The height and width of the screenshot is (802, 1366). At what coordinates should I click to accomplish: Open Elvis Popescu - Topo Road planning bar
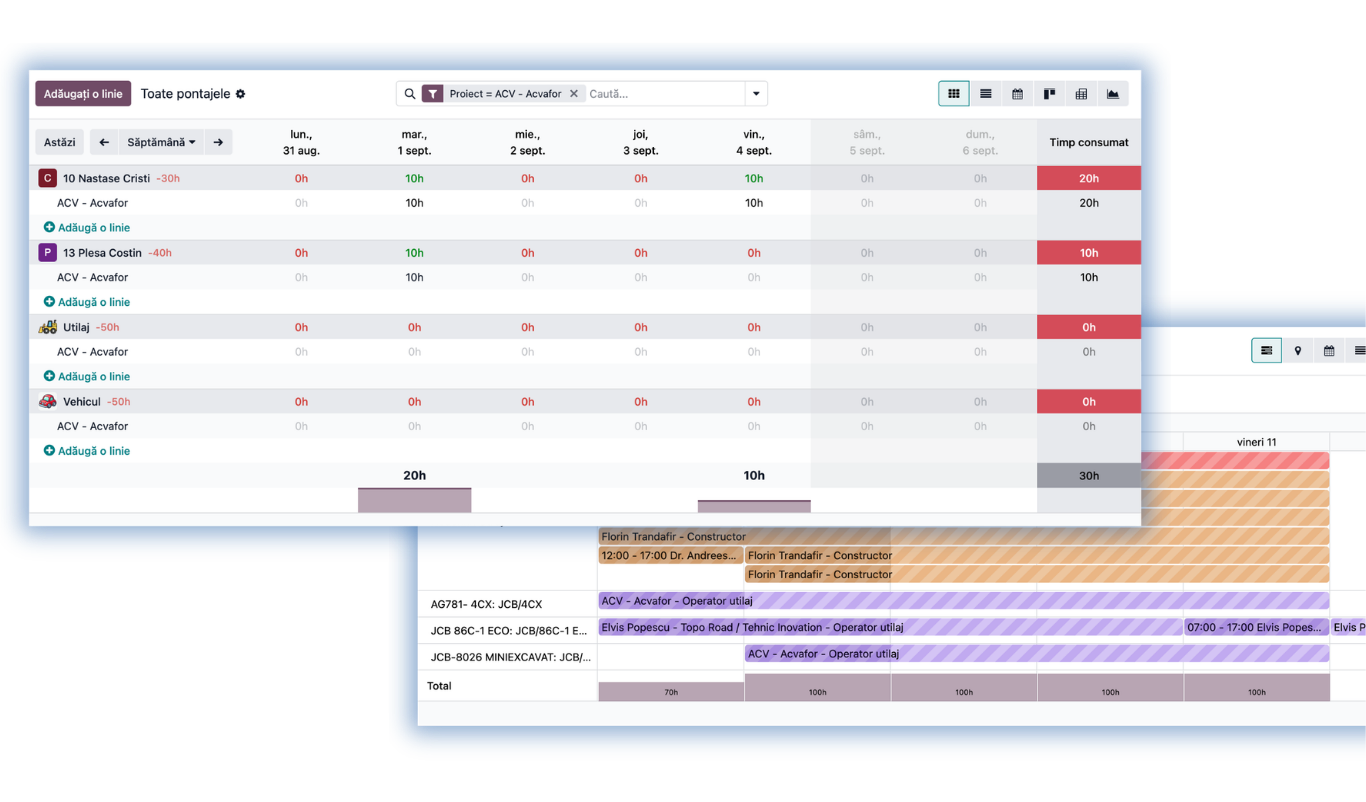click(890, 627)
